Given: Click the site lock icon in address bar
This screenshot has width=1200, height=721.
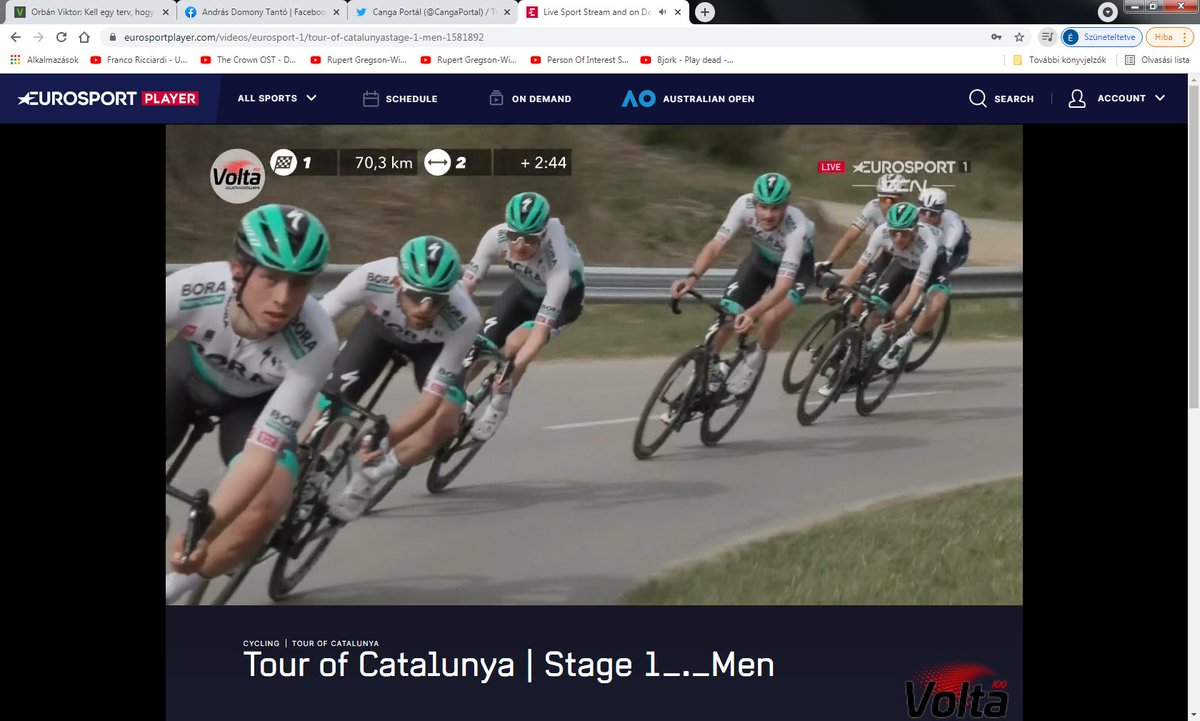Looking at the screenshot, I should click(113, 37).
